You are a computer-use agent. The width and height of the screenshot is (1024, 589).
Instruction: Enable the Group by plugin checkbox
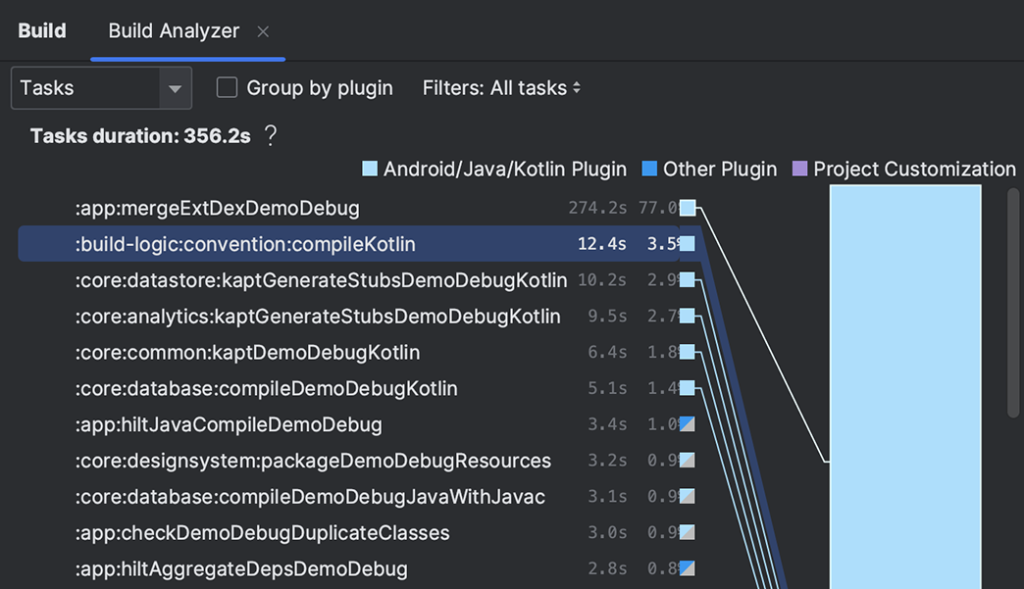click(228, 88)
